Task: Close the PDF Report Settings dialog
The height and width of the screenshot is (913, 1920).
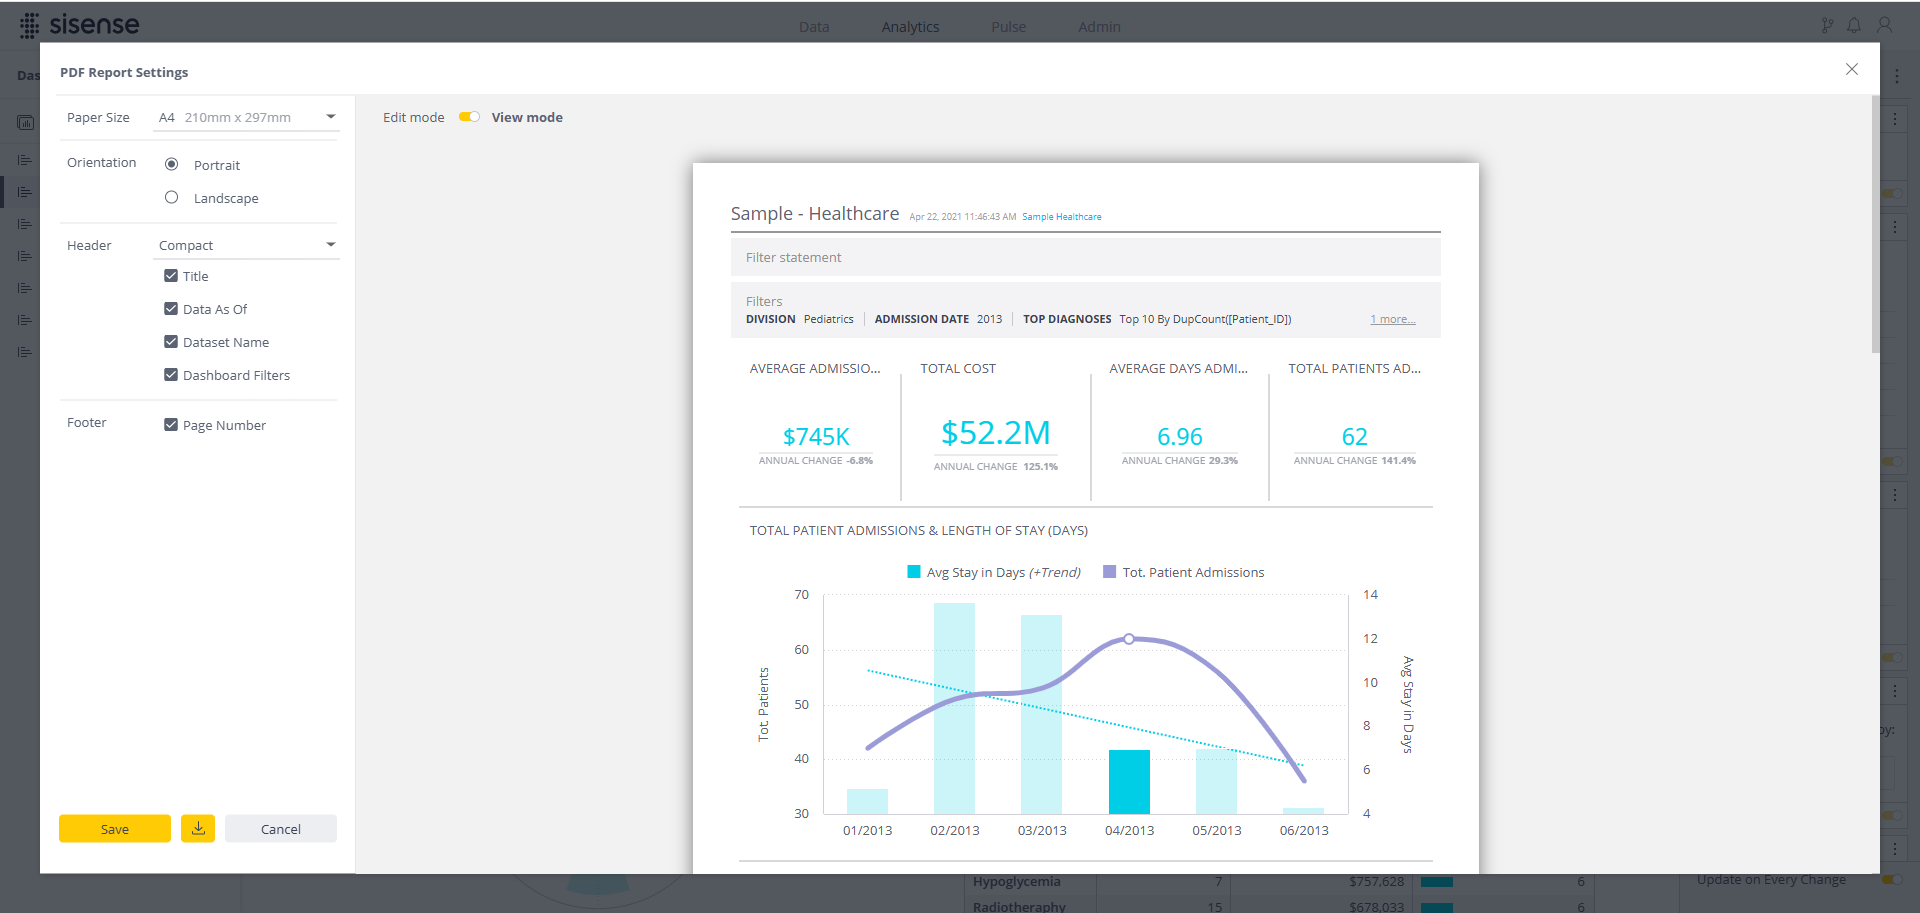Action: [x=1852, y=69]
